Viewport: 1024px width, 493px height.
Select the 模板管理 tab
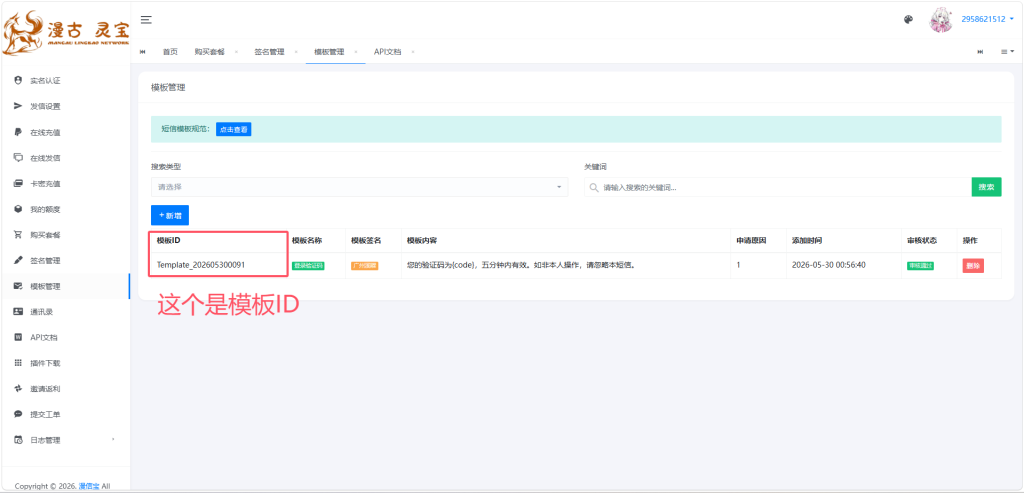coord(328,52)
